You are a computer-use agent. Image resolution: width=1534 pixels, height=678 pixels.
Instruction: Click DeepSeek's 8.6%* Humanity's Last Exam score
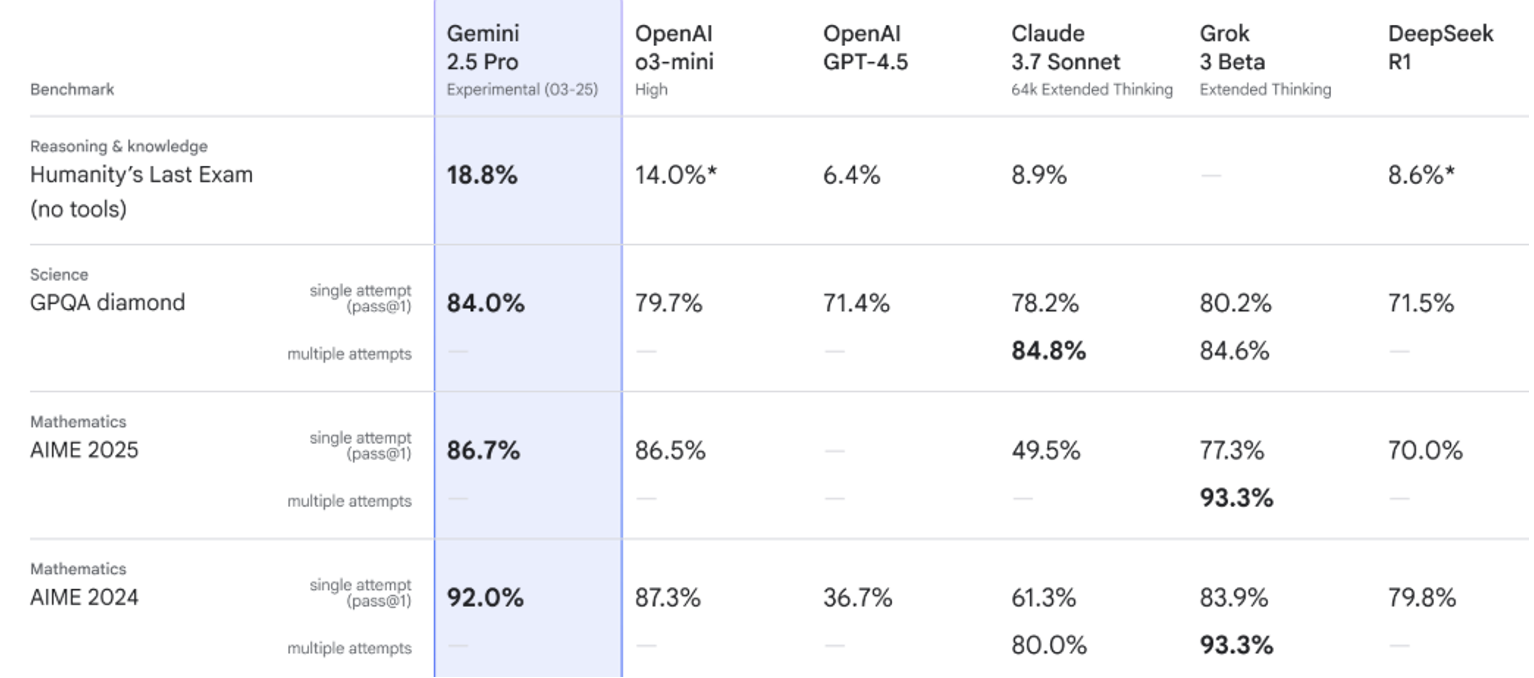1421,176
